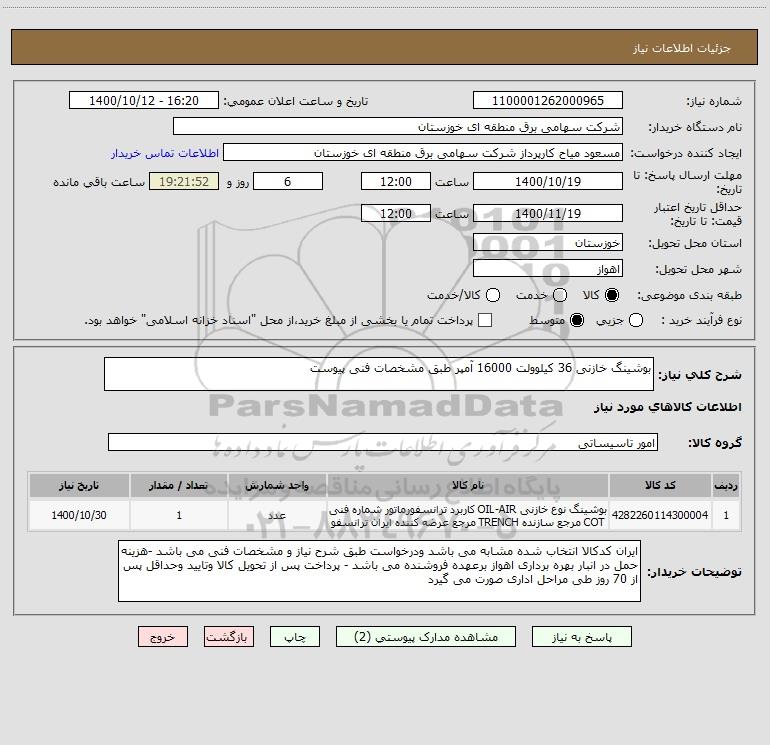Click اطلاعات کالاهای مورد نیاز section heading

coord(668,407)
